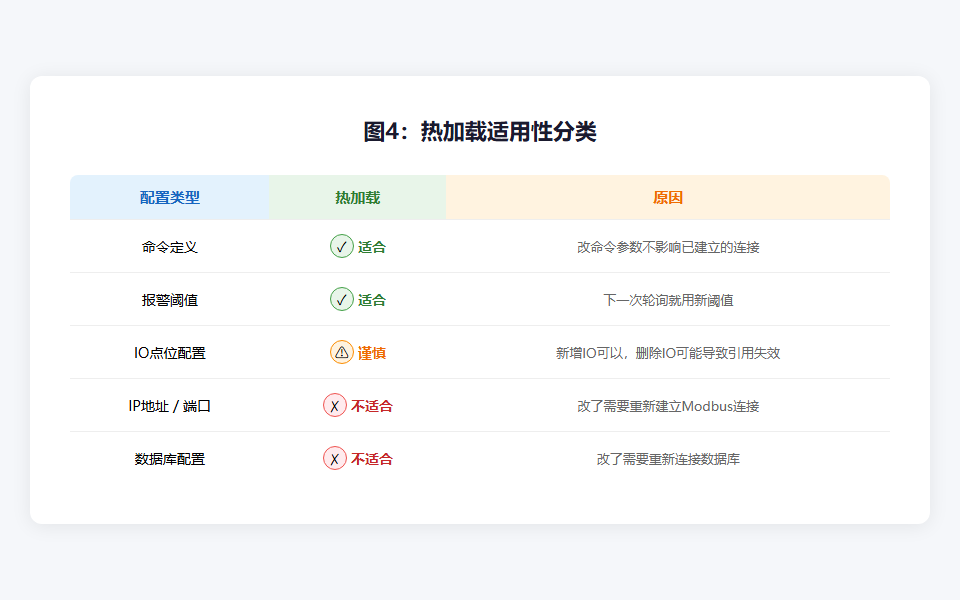Click 不适合 label in 数据库配置 row
Image resolution: width=960 pixels, height=600 pixels.
tap(372, 459)
